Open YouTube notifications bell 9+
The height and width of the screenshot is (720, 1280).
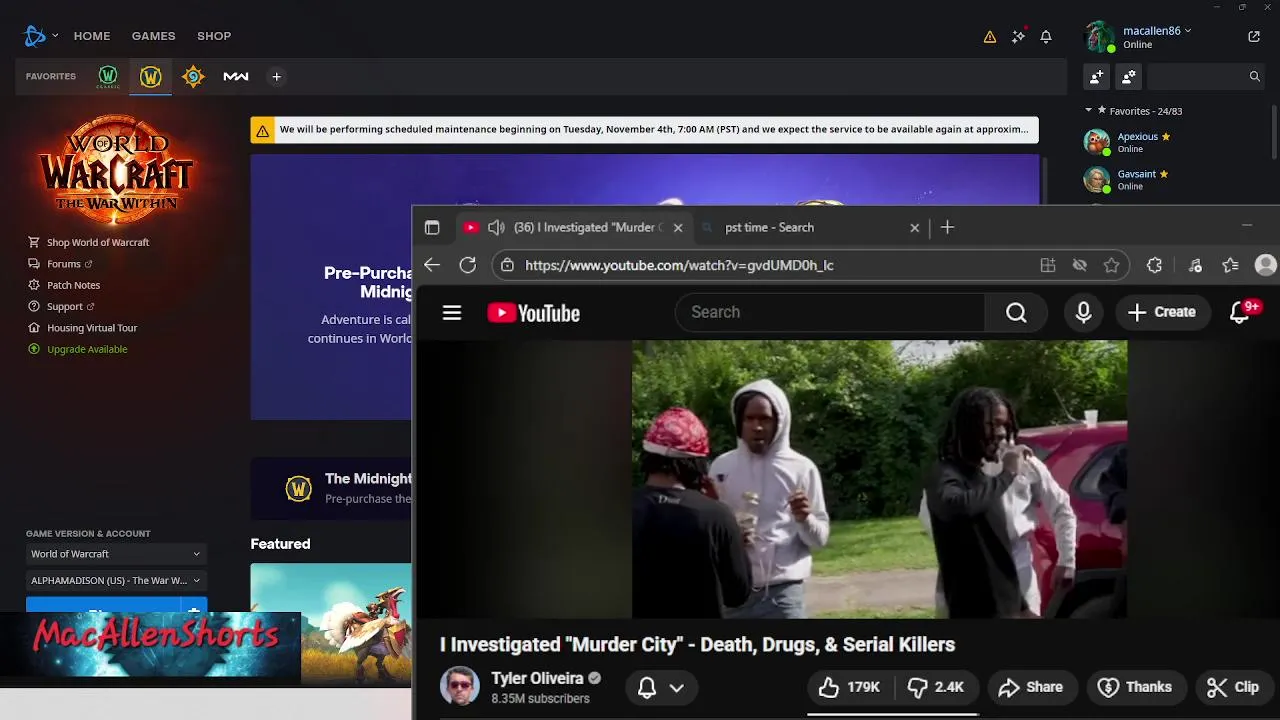1241,313
